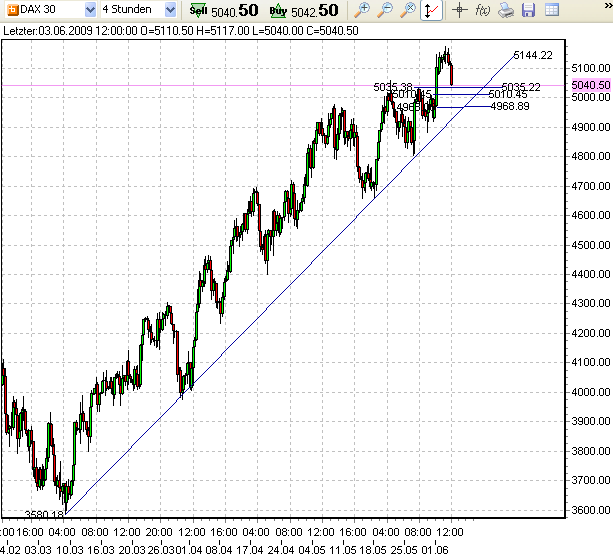Click the 3600.00 price axis label

(x=591, y=510)
